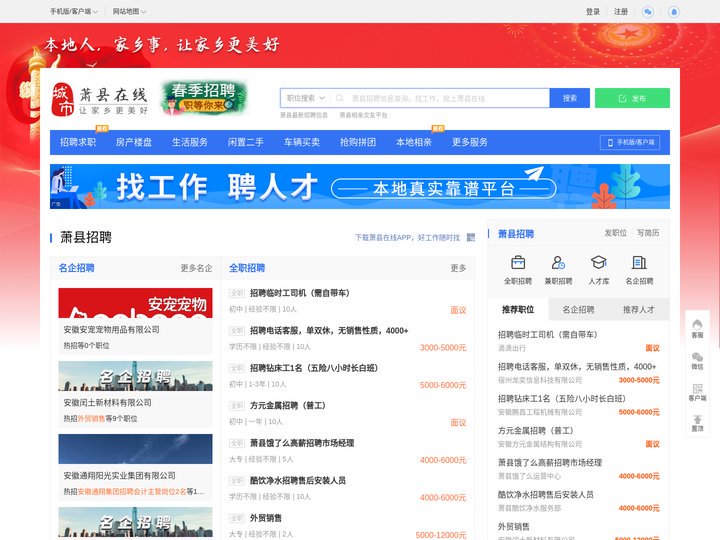Screen dimensions: 720x540
Task: Open 安徽通翔阳光实业集团有限公司 company link
Action: click(x=119, y=476)
